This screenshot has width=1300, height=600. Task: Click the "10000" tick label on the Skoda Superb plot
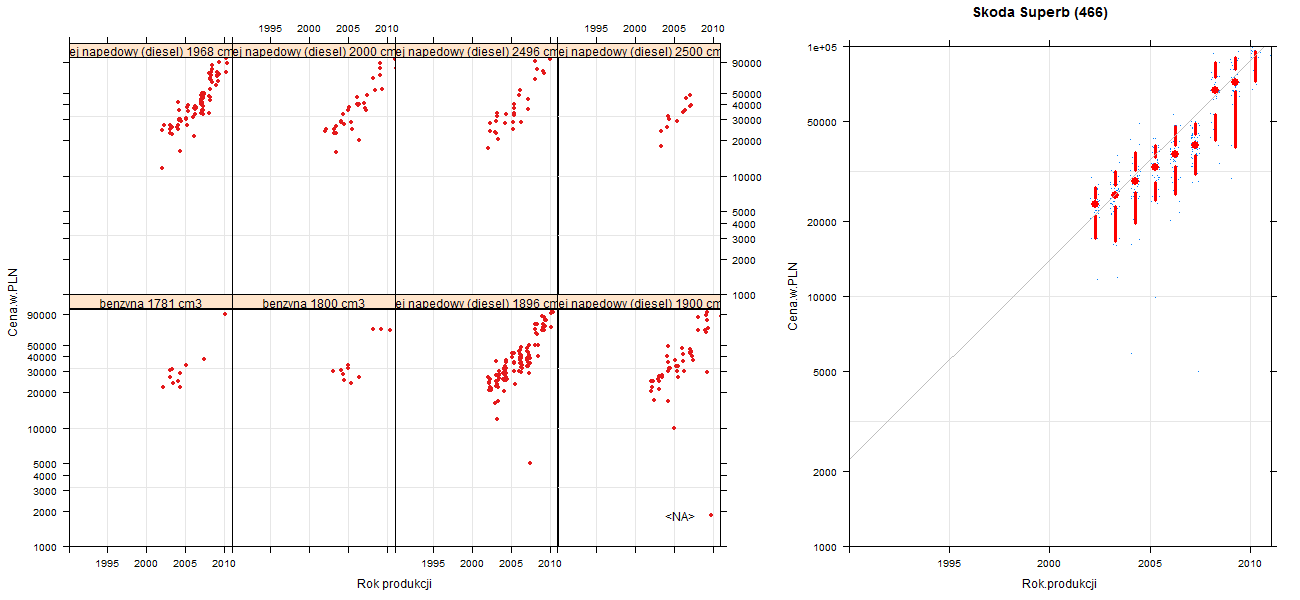[x=822, y=296]
